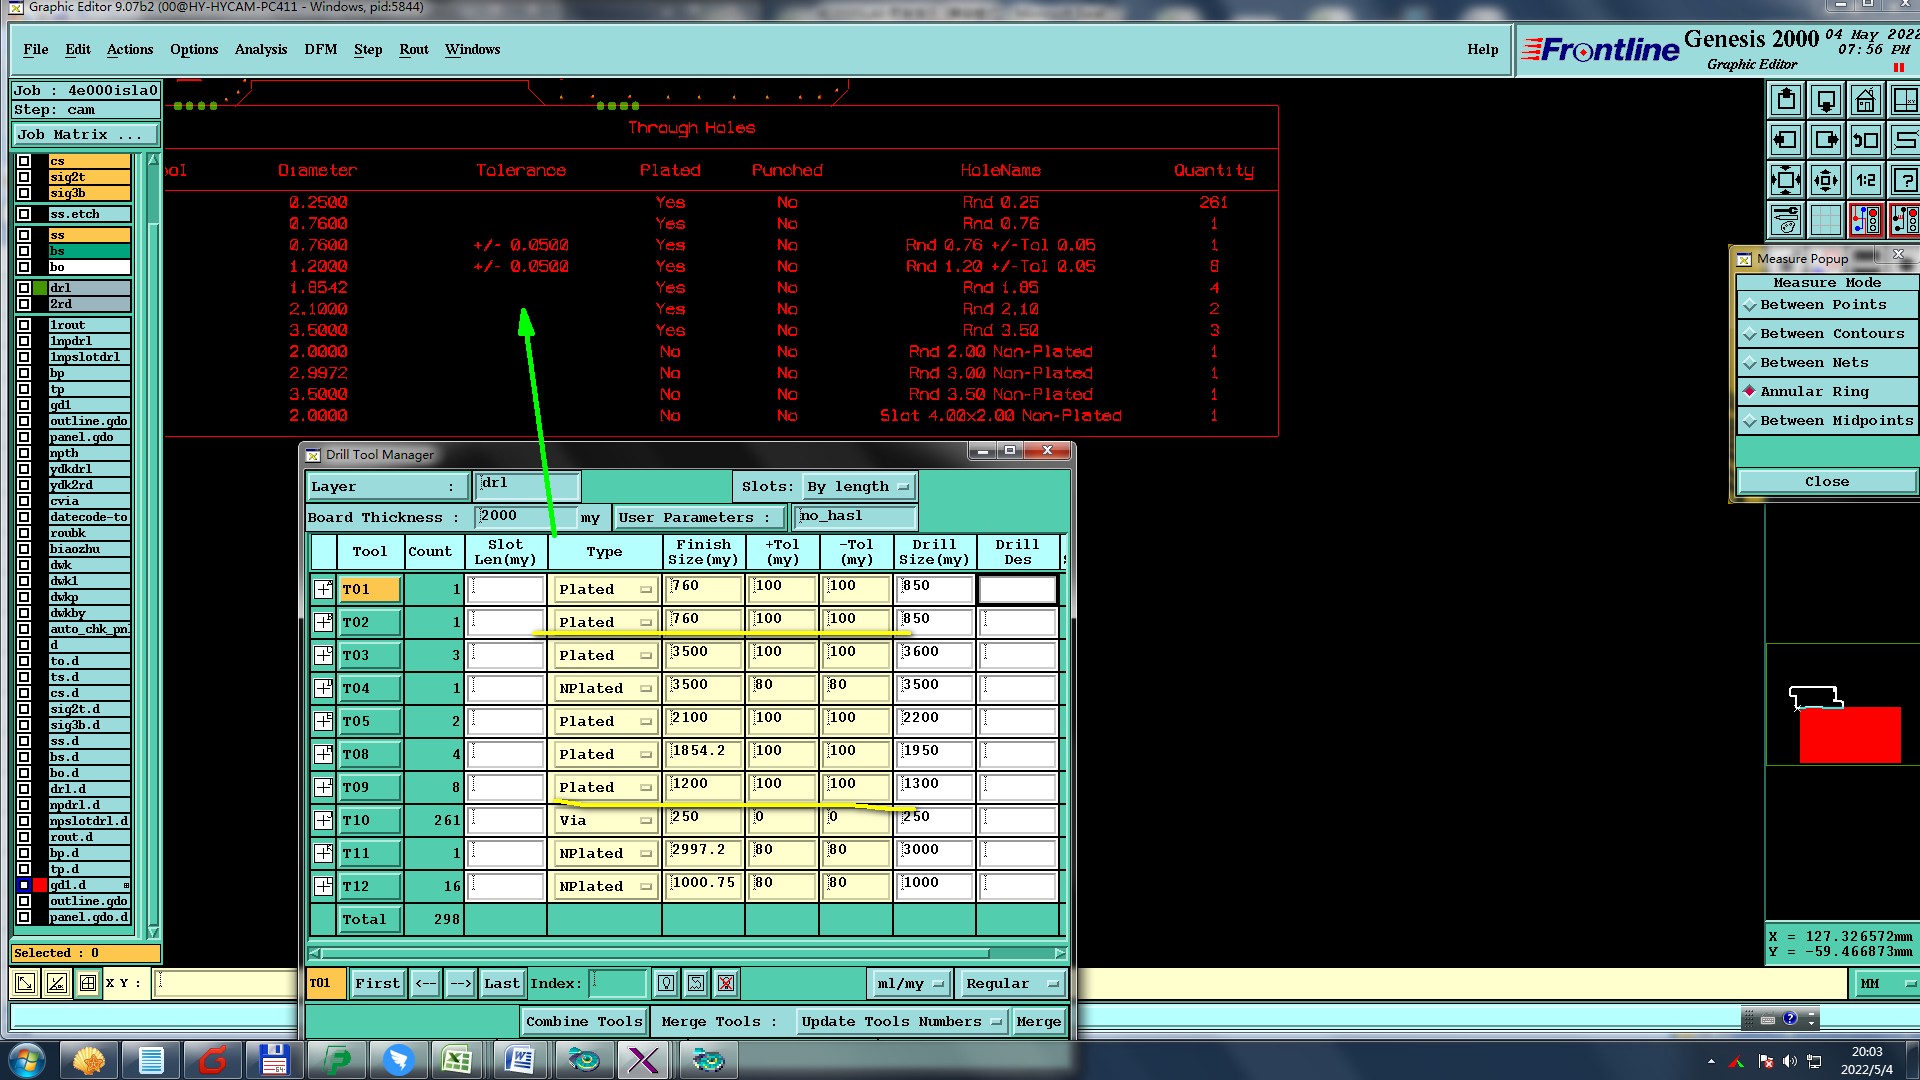The width and height of the screenshot is (1920, 1080).
Task: Expand the plus icon for tool T05
Action: click(323, 722)
